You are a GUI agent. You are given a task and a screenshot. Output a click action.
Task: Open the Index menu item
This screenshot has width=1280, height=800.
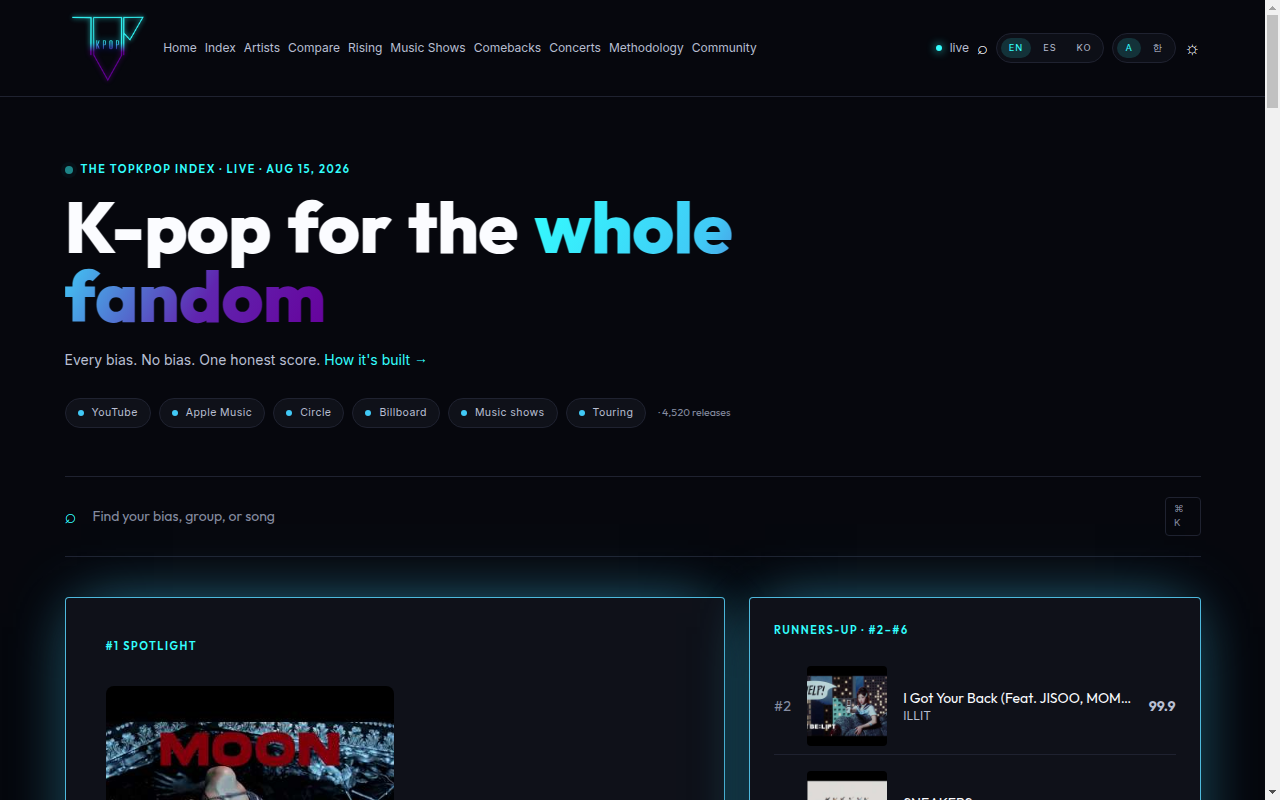tap(220, 48)
